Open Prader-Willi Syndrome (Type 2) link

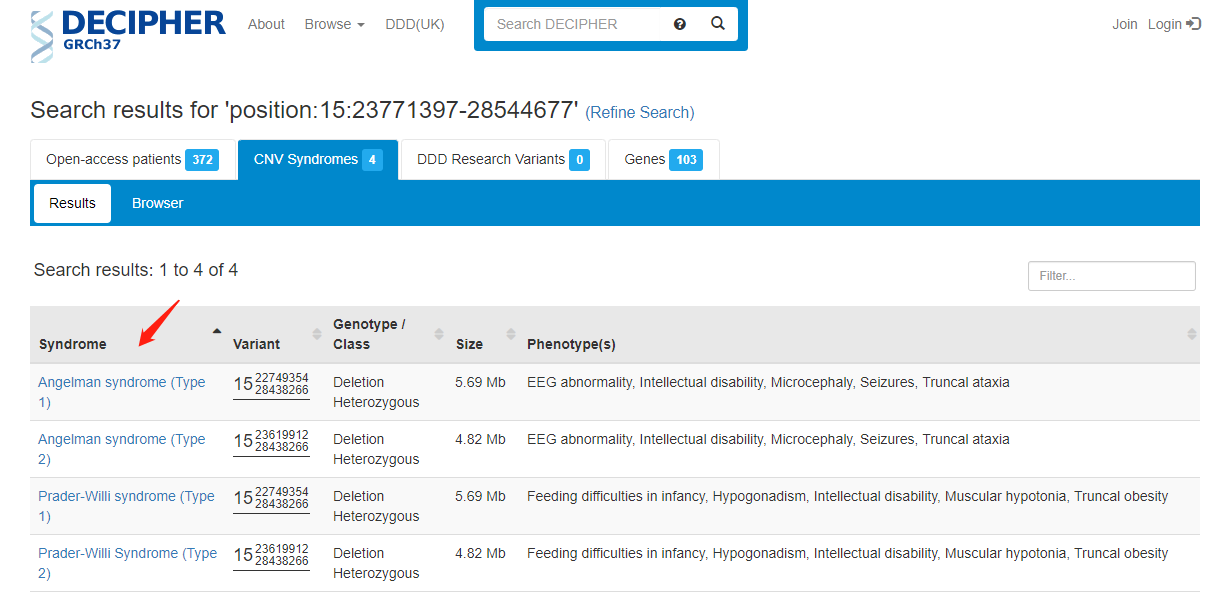coord(127,563)
